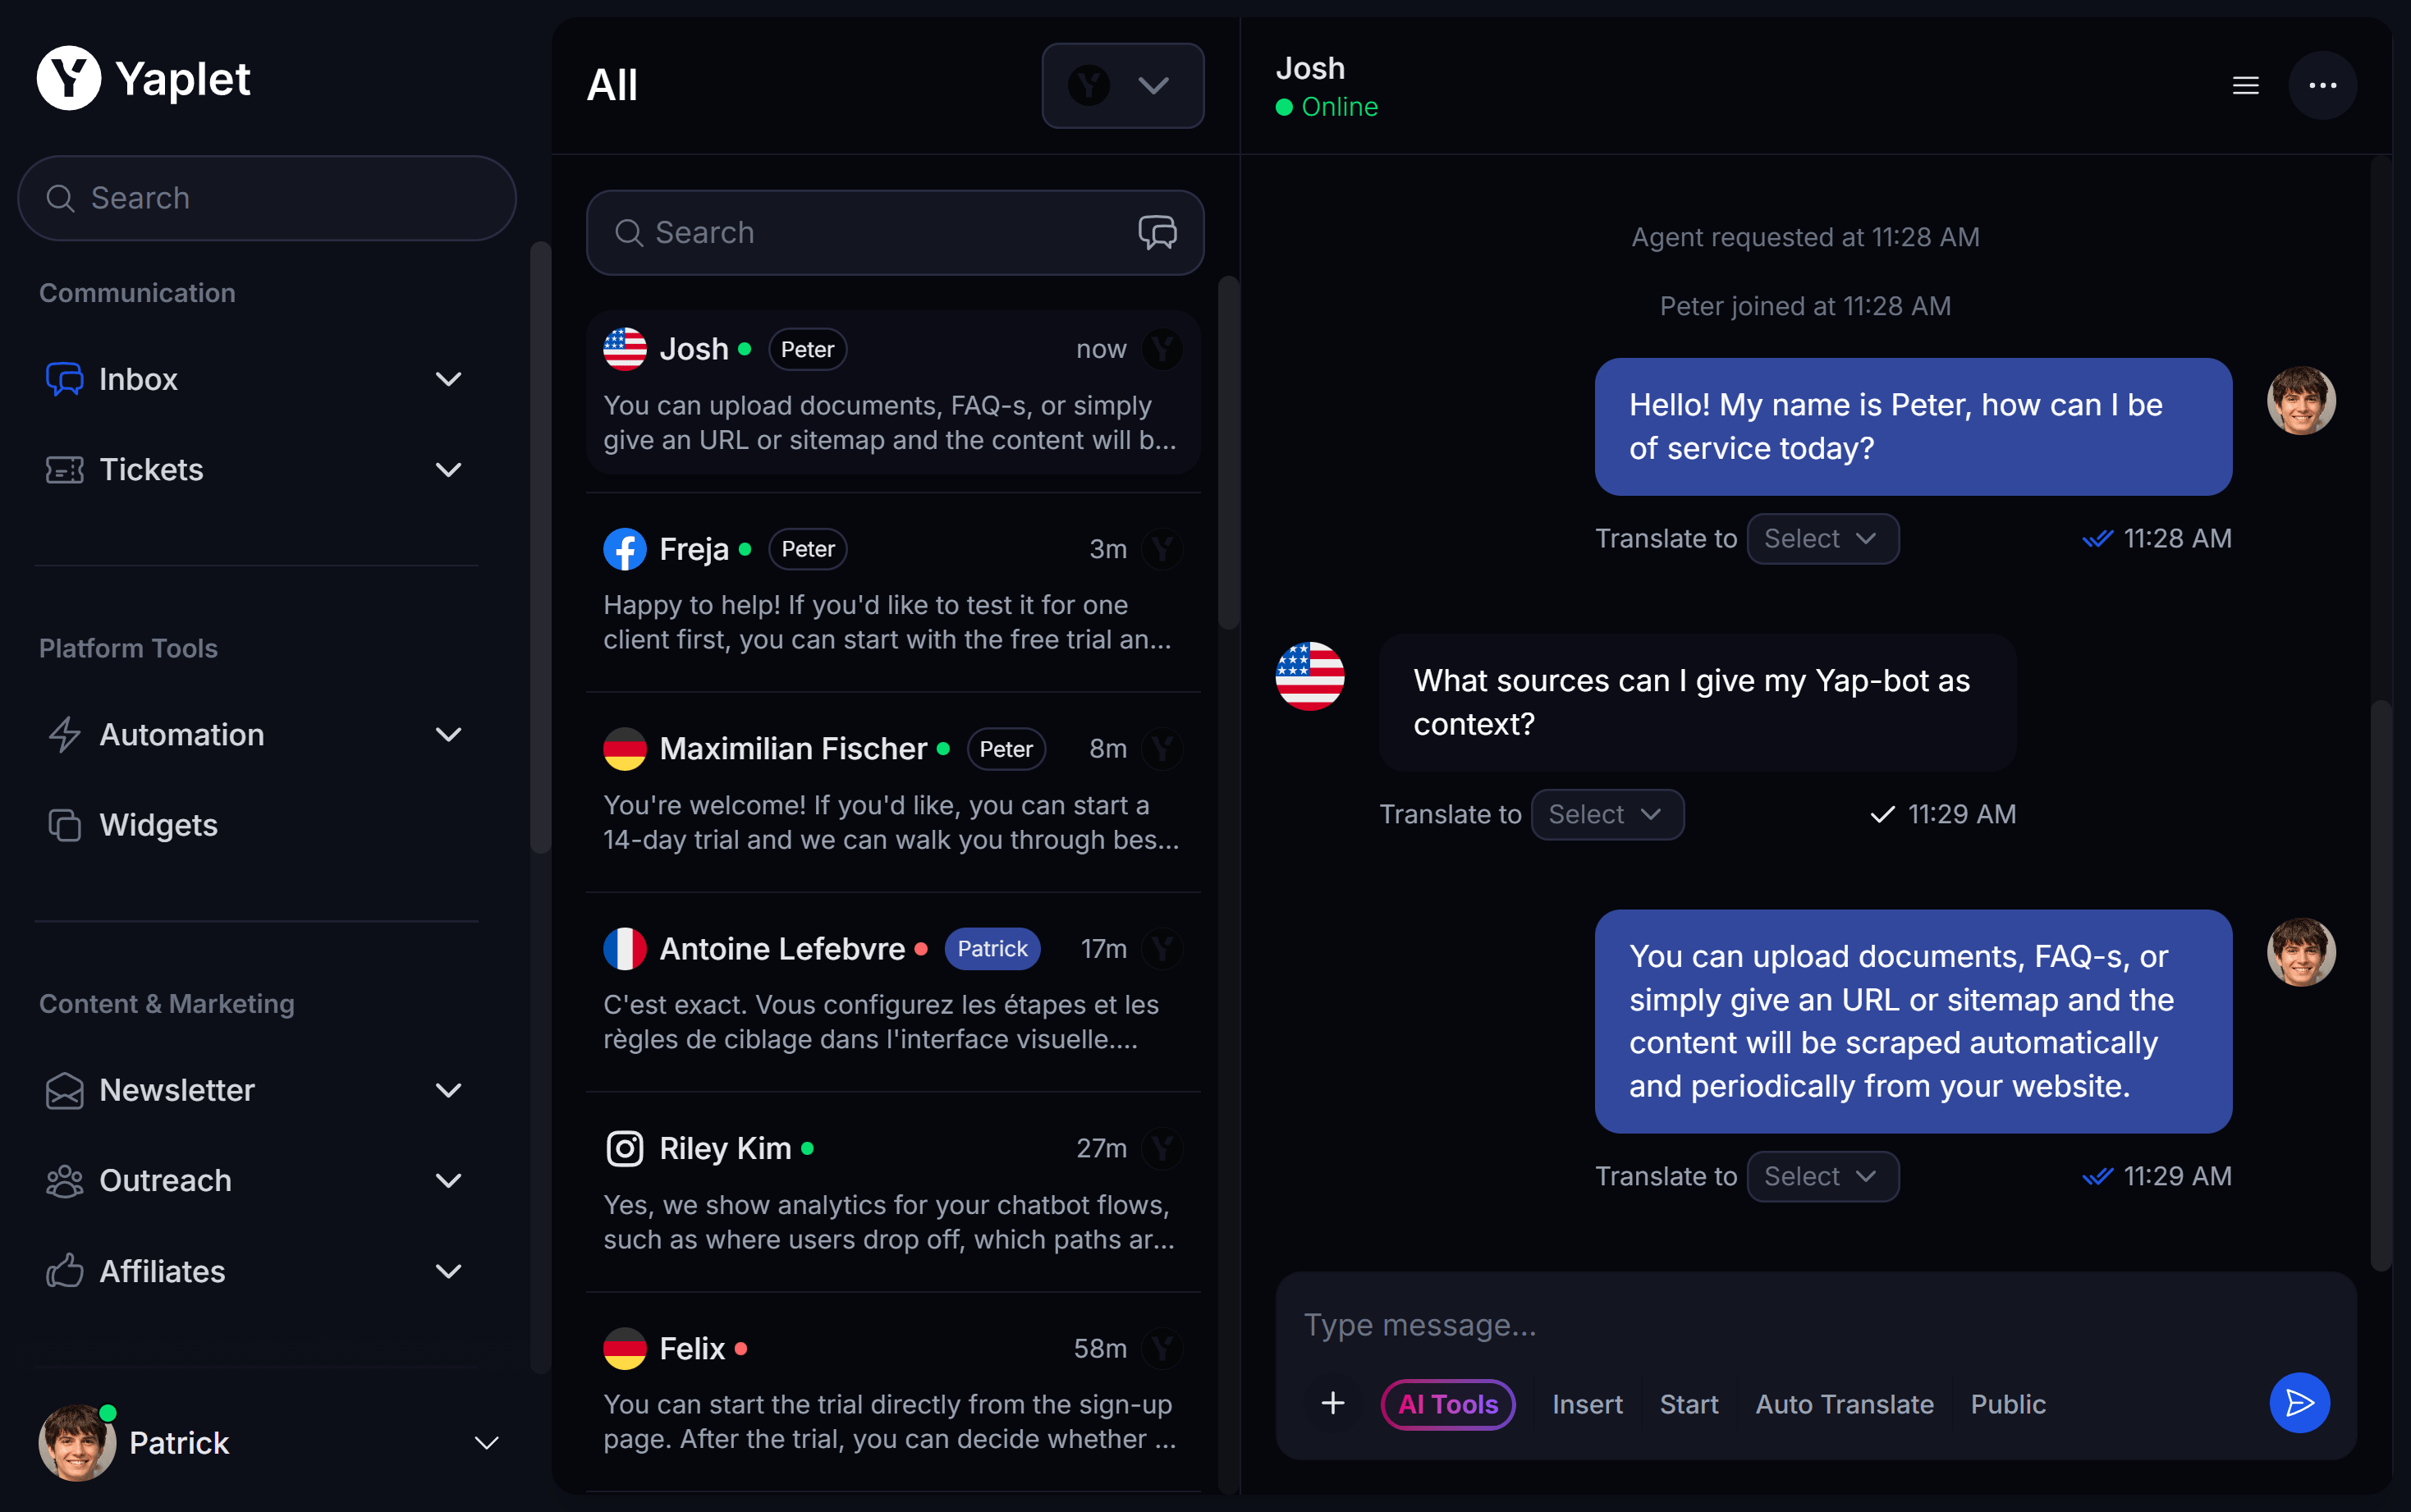This screenshot has width=2411, height=1512.
Task: Open AI Tools in the composer toolbar
Action: tap(1447, 1404)
